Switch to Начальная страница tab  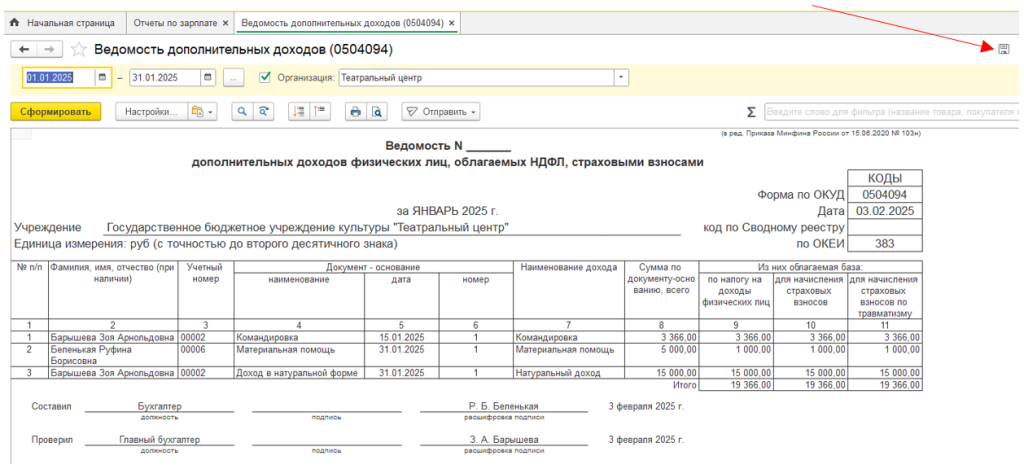pos(63,23)
